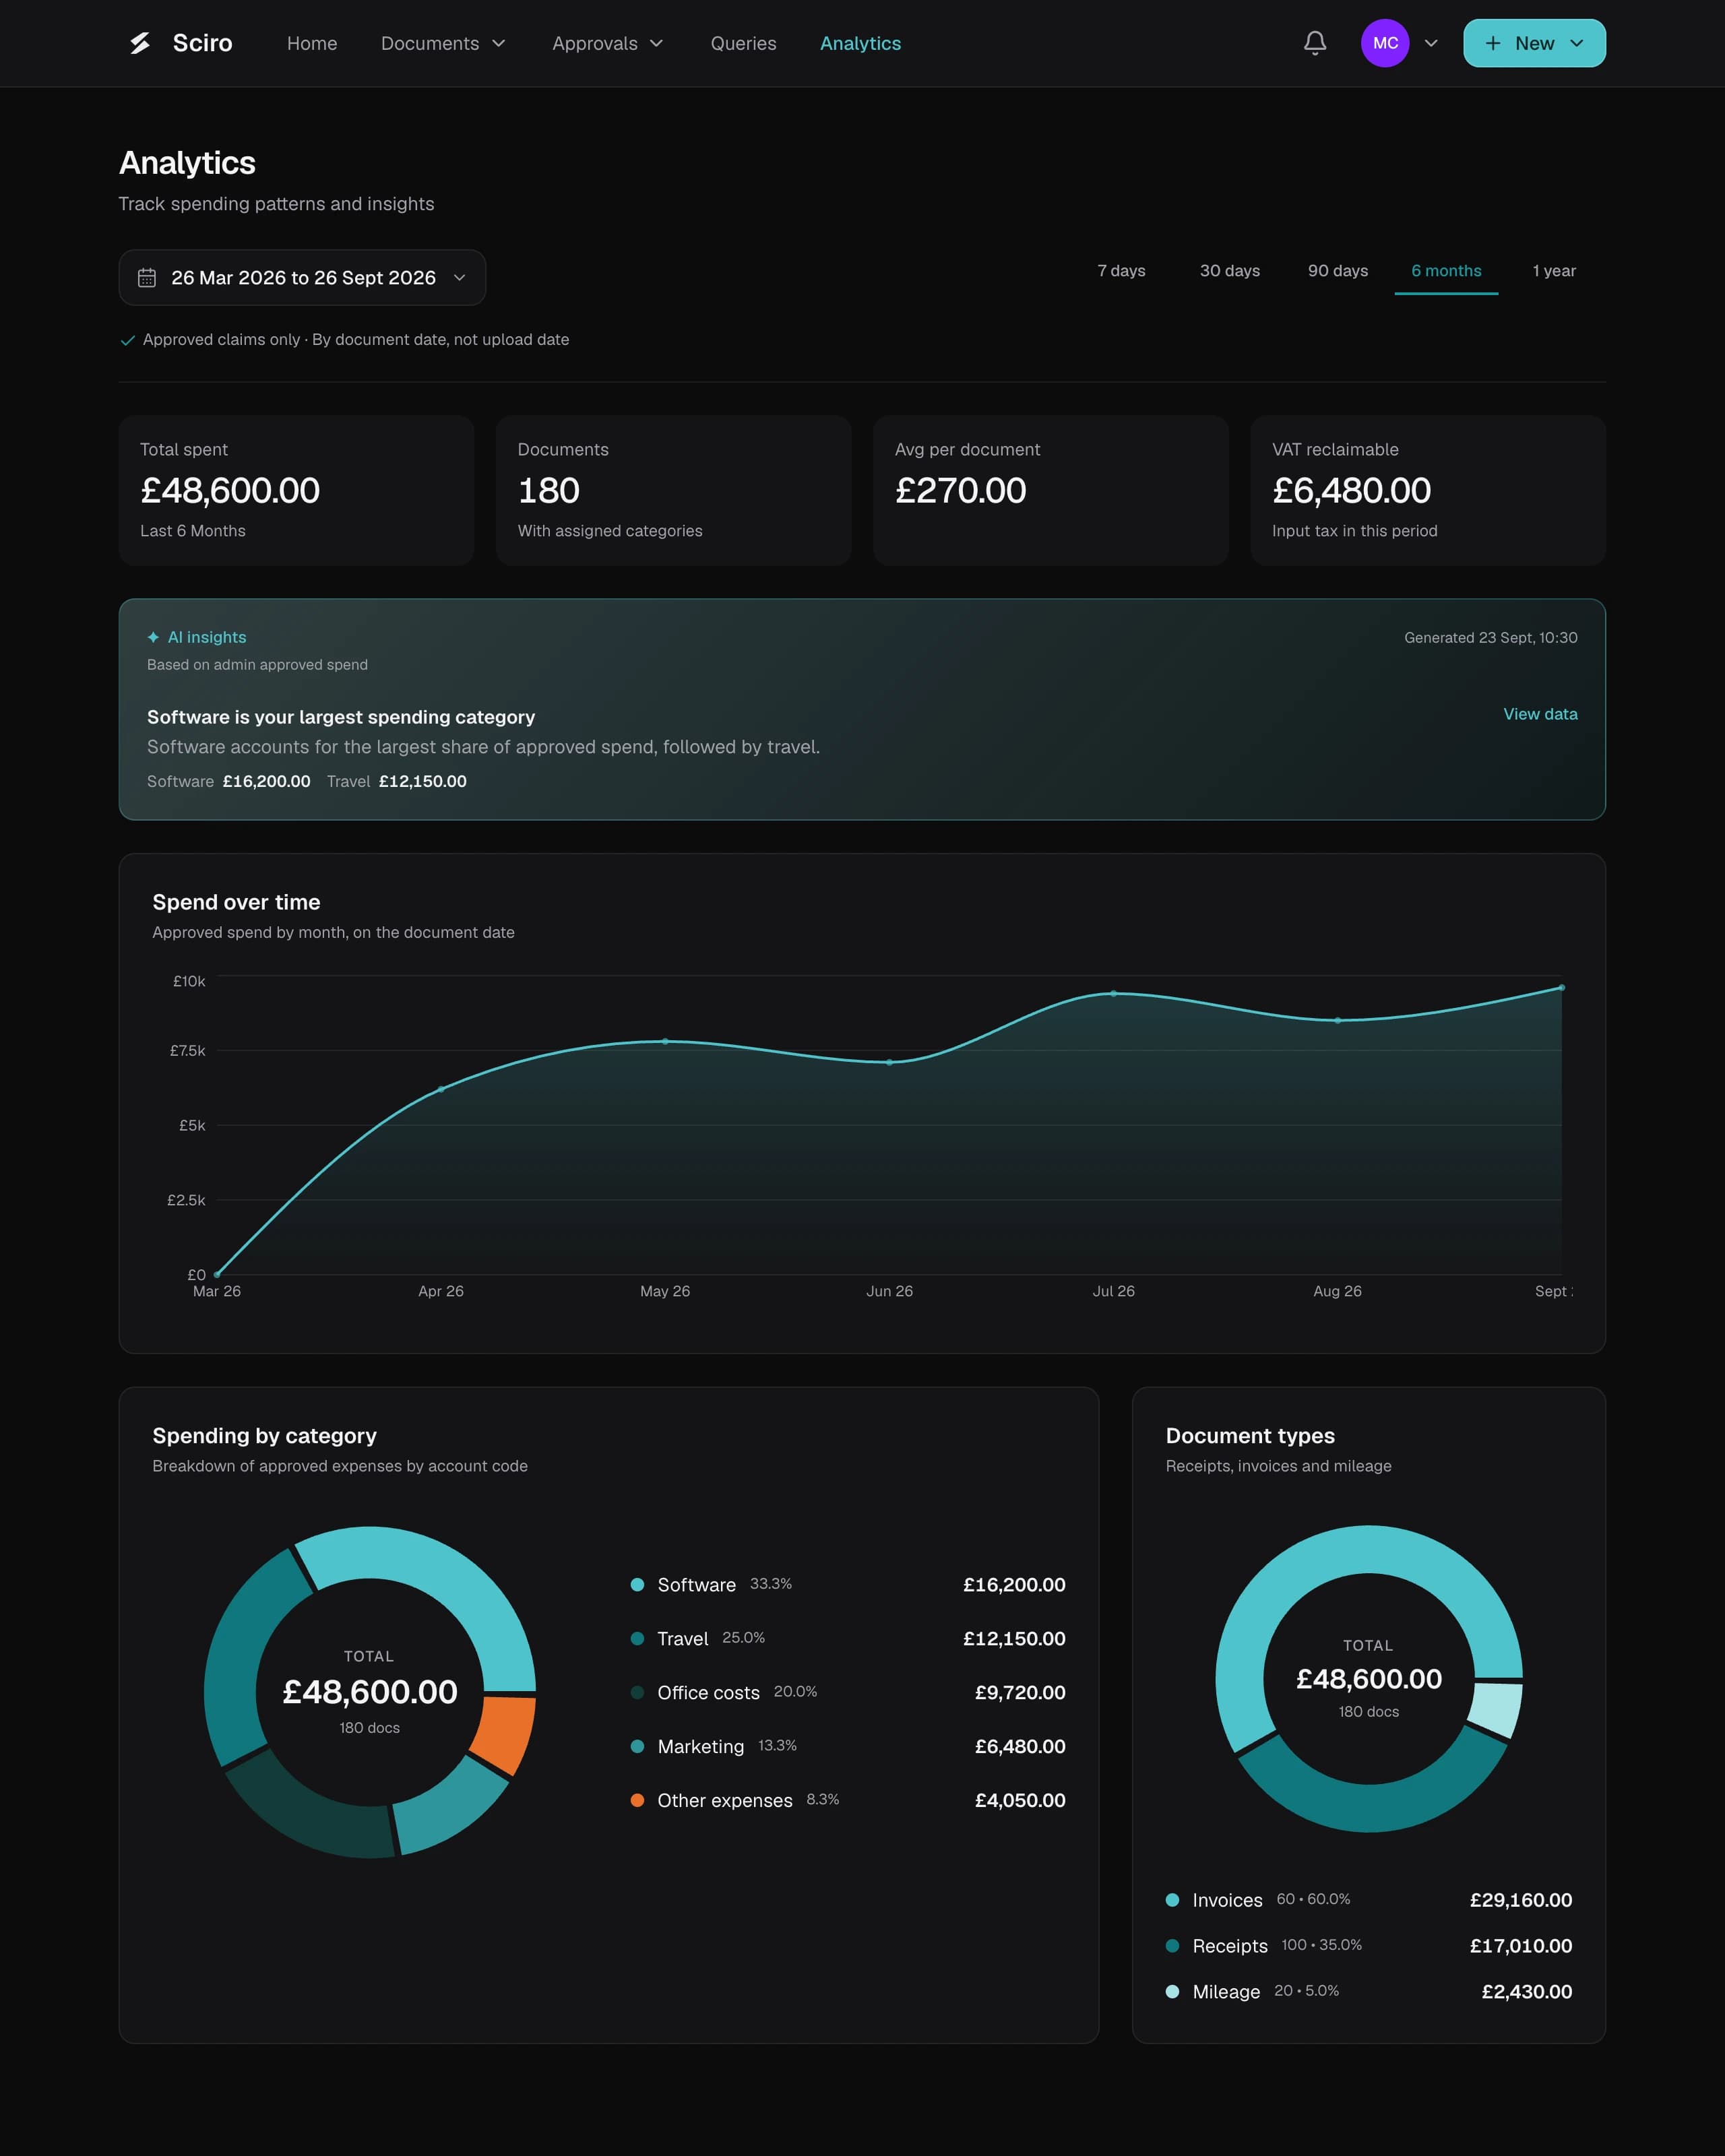Screen dimensions: 1725x2156
Task: Click the Receipts legend dot
Action: (x=1172, y=1946)
